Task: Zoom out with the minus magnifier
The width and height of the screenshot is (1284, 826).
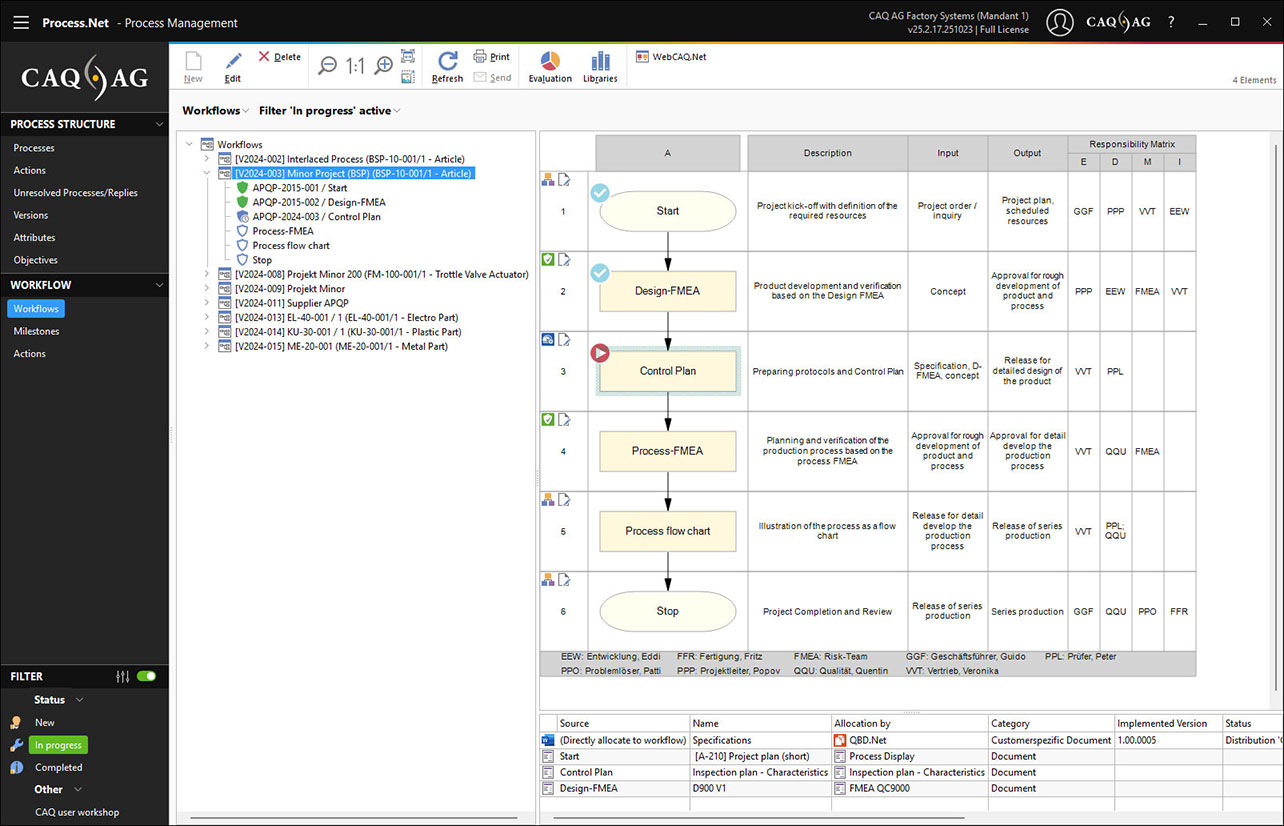Action: [x=327, y=66]
